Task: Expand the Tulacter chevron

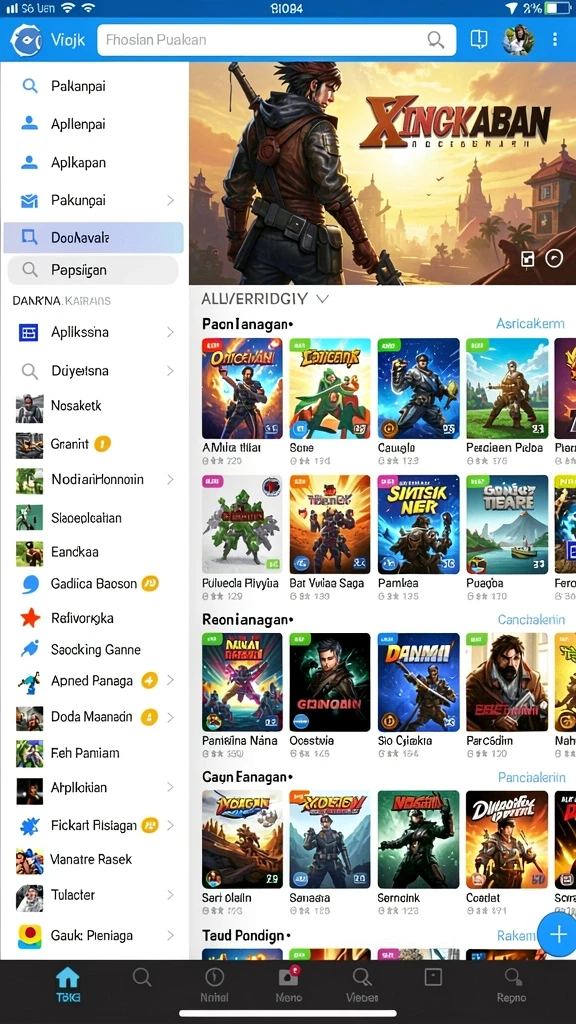Action: tap(170, 895)
